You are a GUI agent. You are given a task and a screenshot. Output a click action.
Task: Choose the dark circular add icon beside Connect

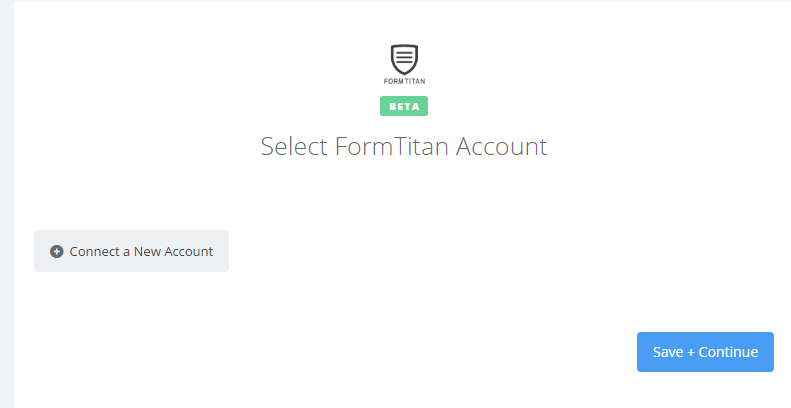(56, 251)
